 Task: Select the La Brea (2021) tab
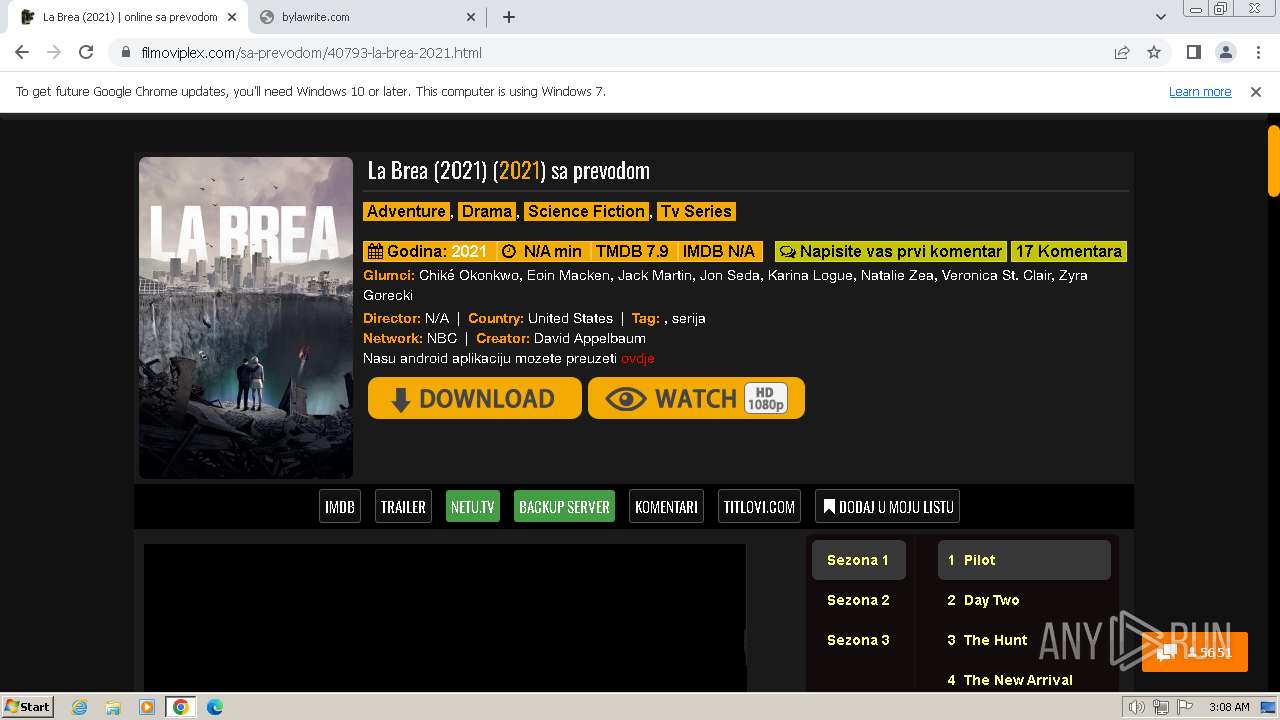point(127,17)
